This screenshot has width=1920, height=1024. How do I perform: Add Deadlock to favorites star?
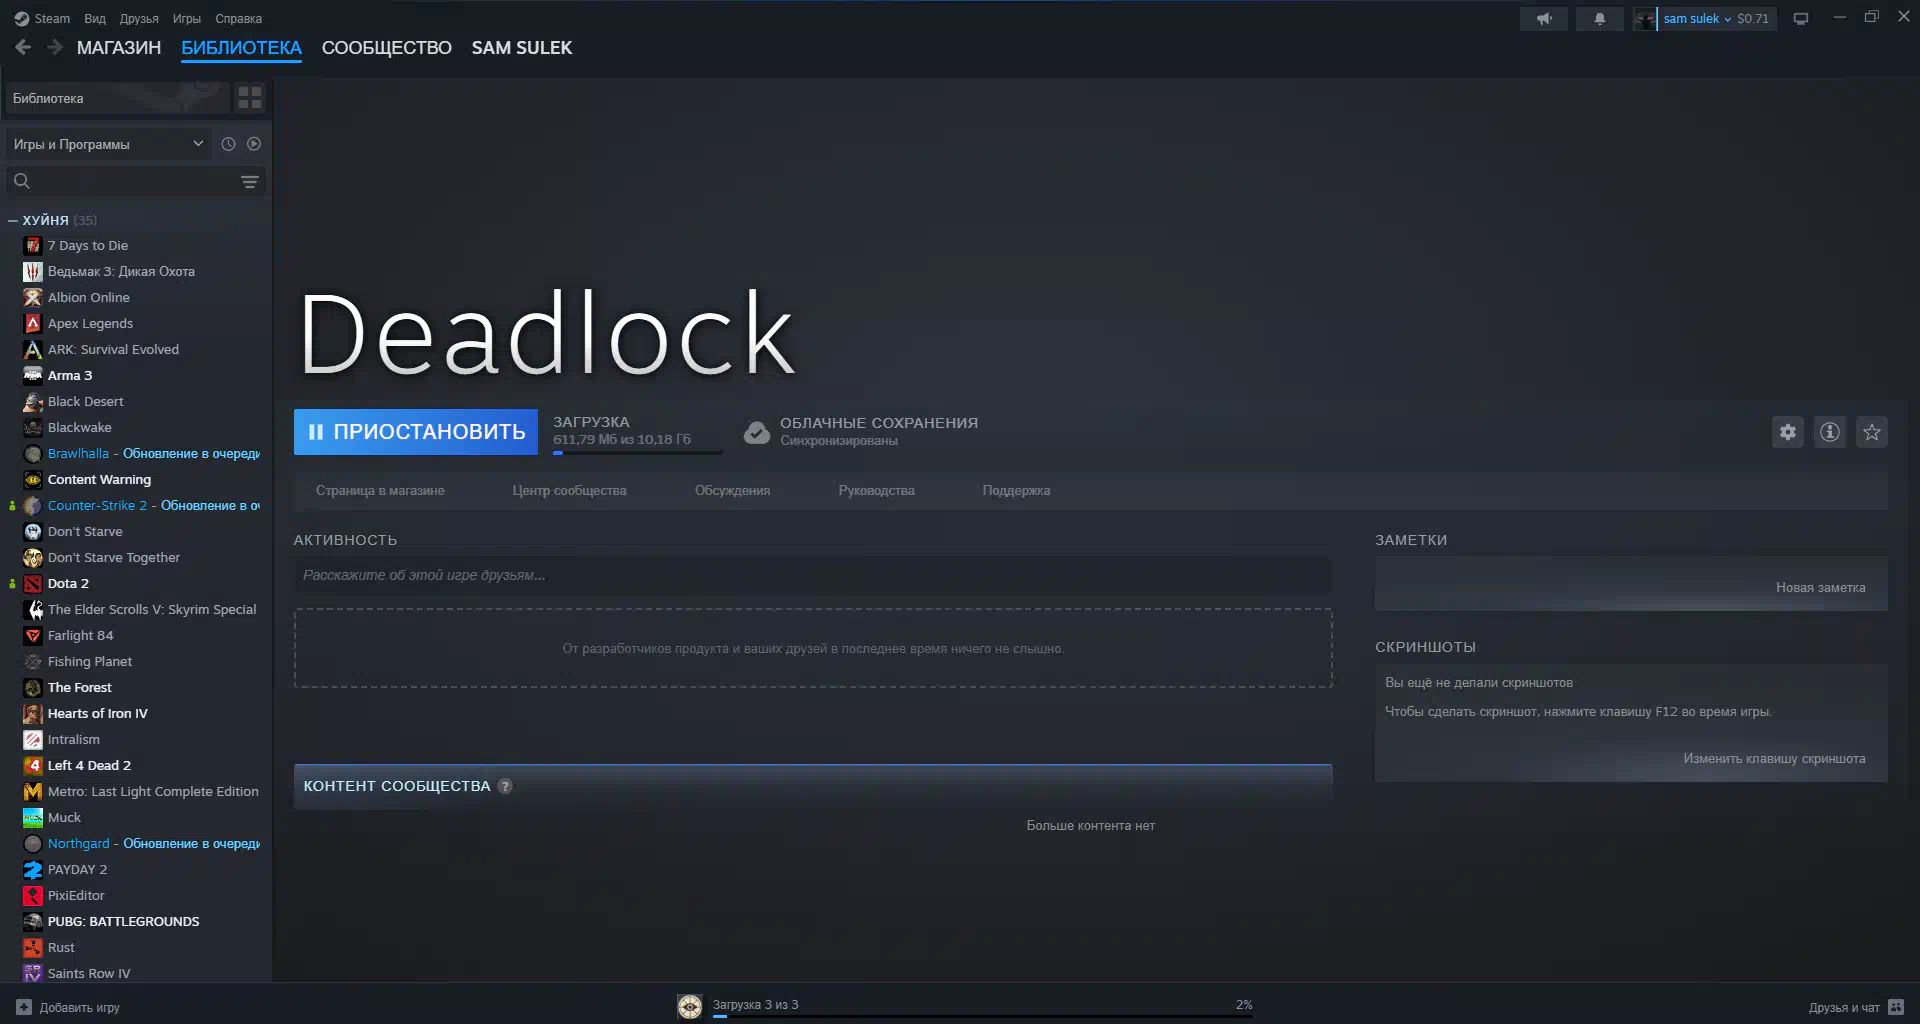[1872, 432]
